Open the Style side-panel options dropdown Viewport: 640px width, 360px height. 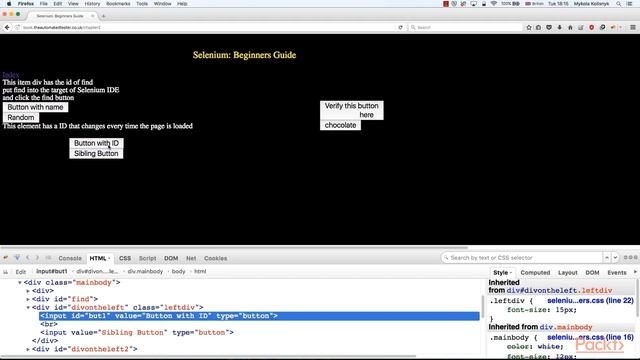click(x=511, y=273)
